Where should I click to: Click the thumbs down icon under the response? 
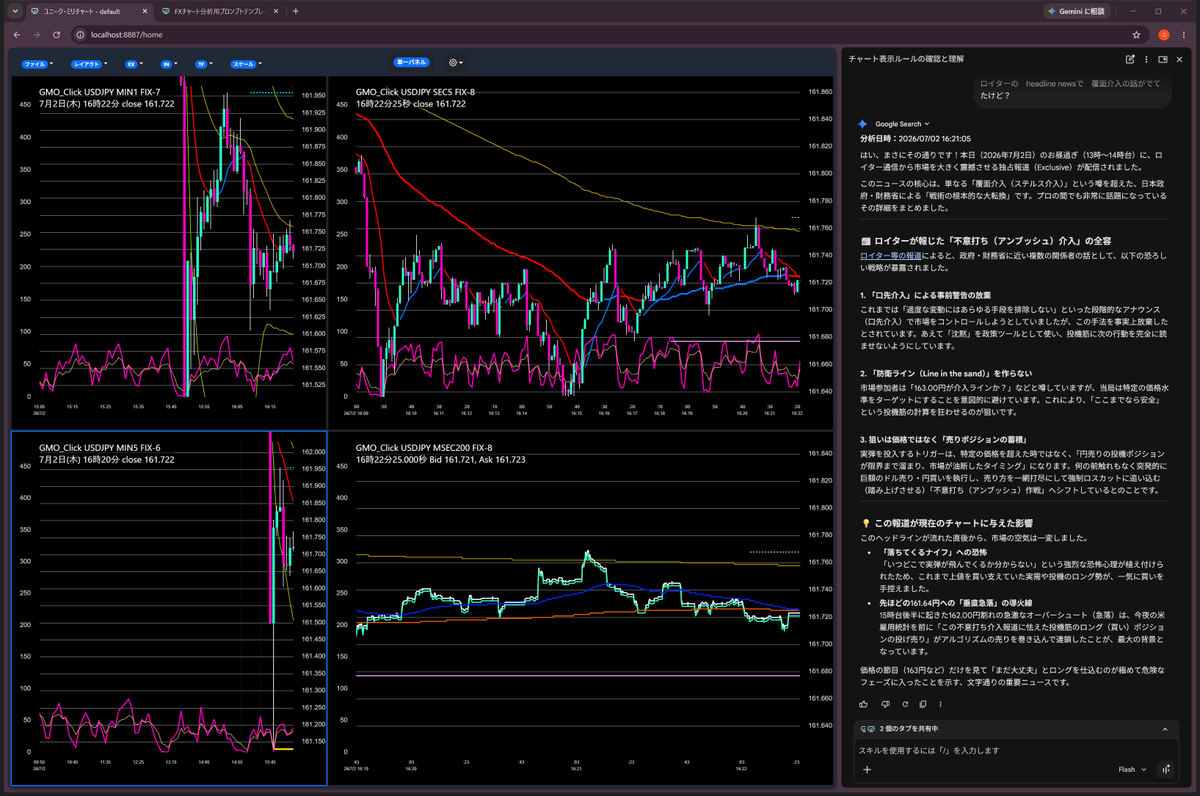click(x=883, y=704)
